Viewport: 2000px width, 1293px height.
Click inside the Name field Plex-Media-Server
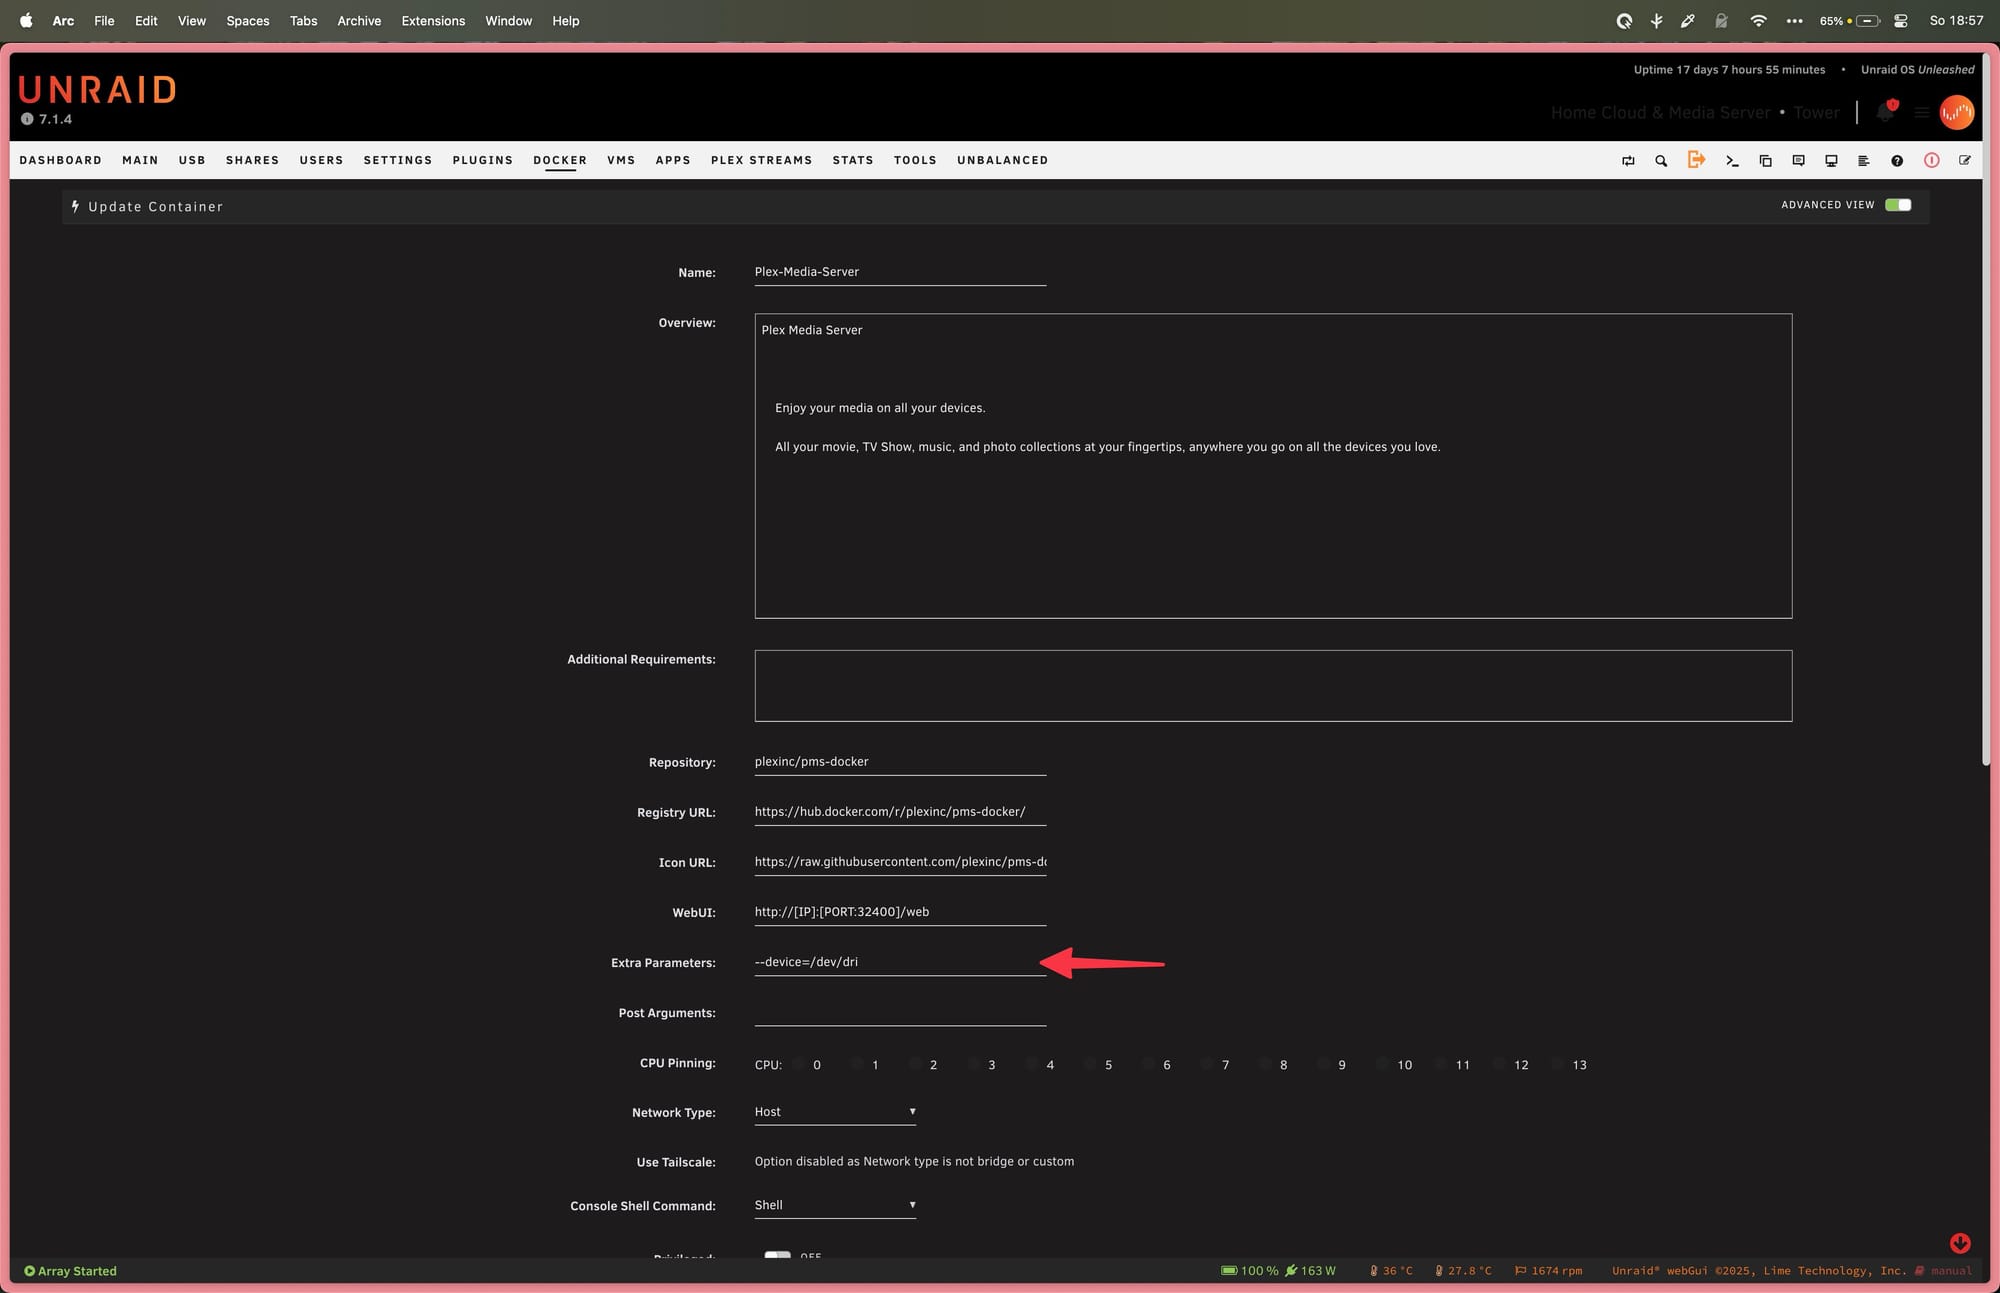(x=900, y=272)
